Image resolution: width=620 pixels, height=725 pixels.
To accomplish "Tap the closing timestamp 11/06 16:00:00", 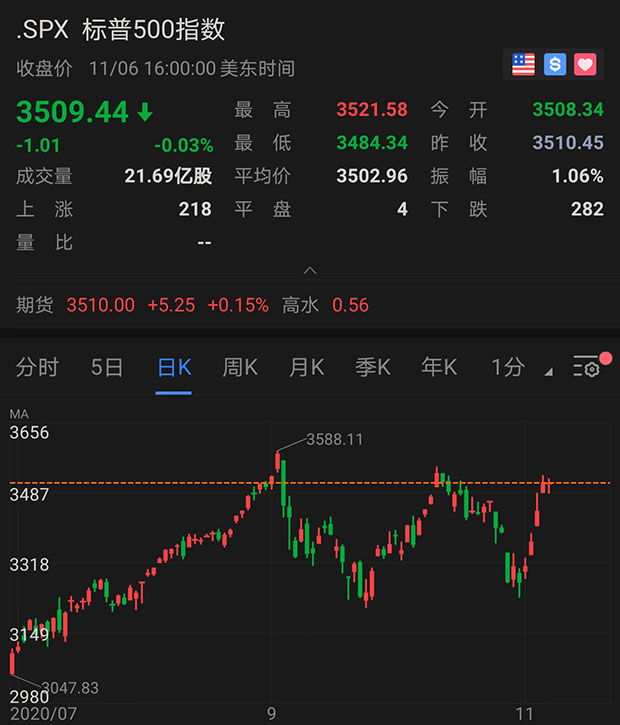I will pos(153,69).
